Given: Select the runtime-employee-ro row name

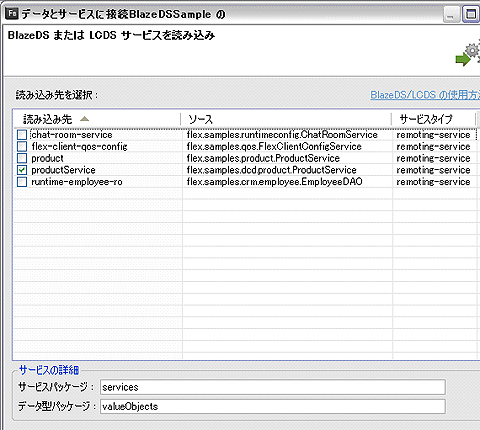Looking at the screenshot, I should click(77, 182).
